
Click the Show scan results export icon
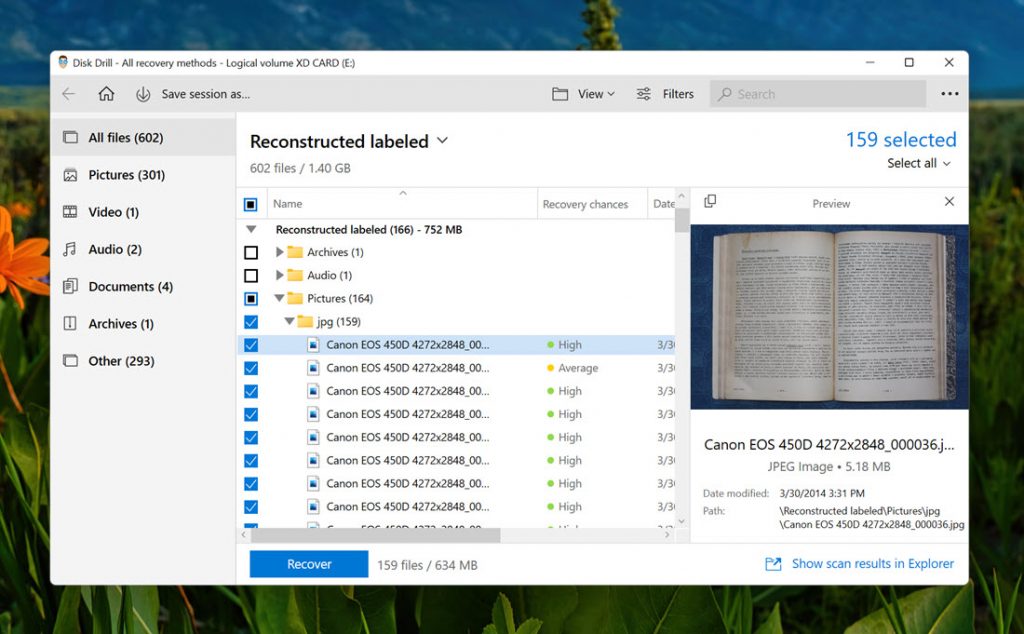[773, 564]
